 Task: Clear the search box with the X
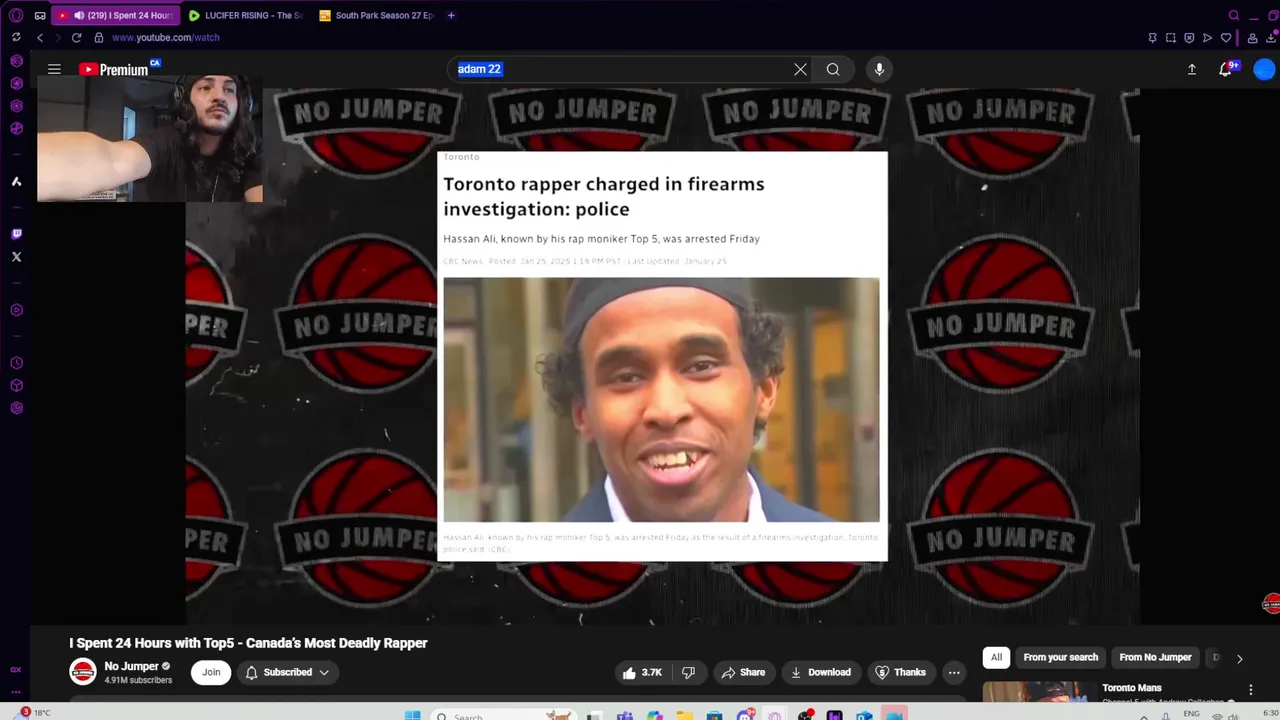pyautogui.click(x=800, y=69)
